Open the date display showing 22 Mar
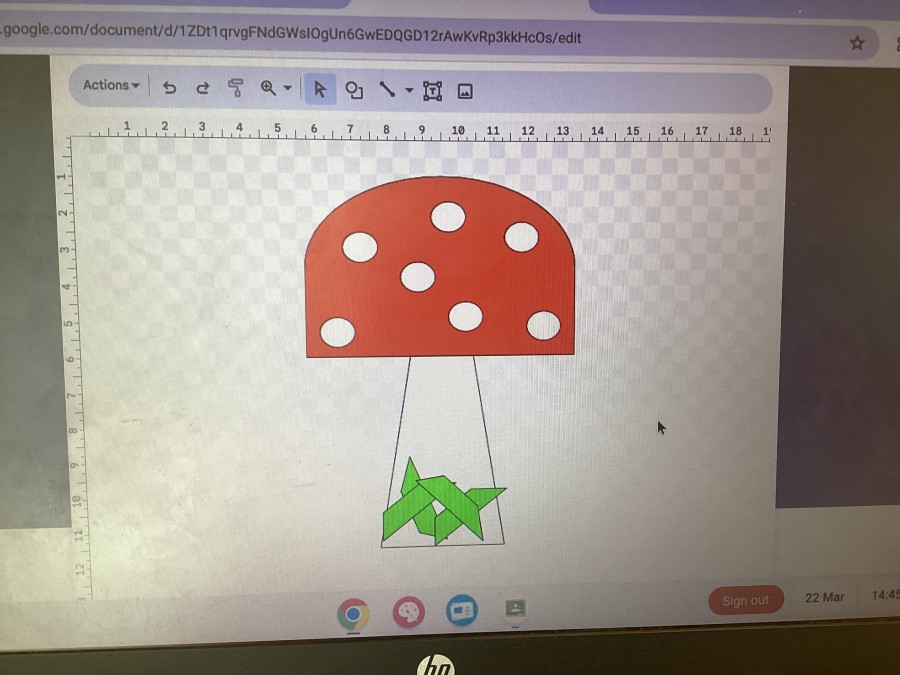This screenshot has width=900, height=675. 825,598
